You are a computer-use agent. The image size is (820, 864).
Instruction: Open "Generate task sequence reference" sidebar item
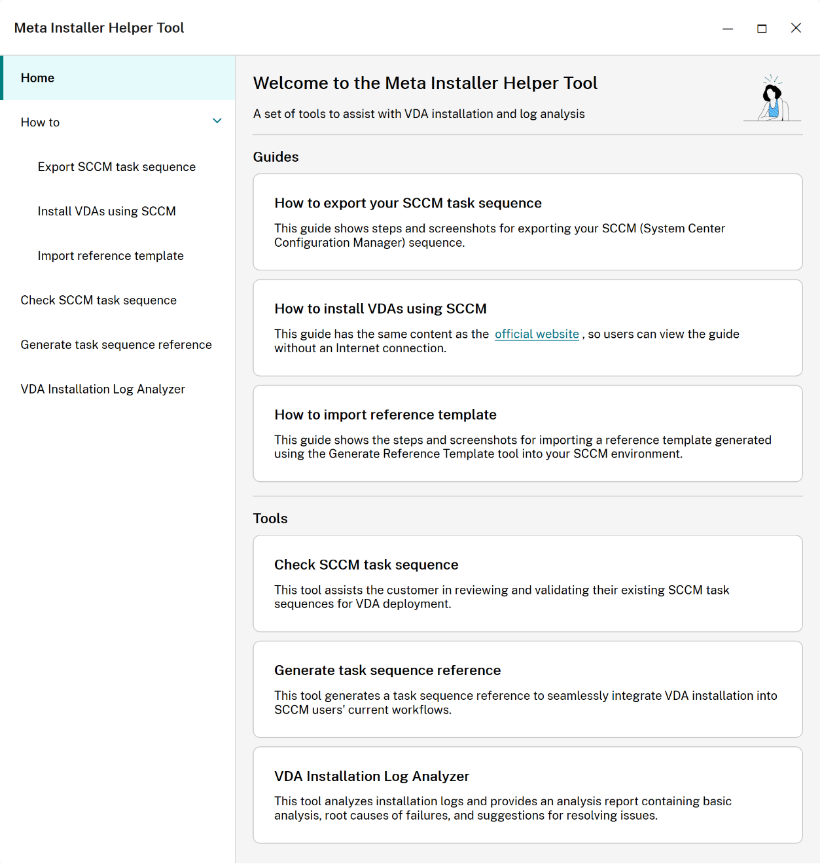[x=116, y=344]
